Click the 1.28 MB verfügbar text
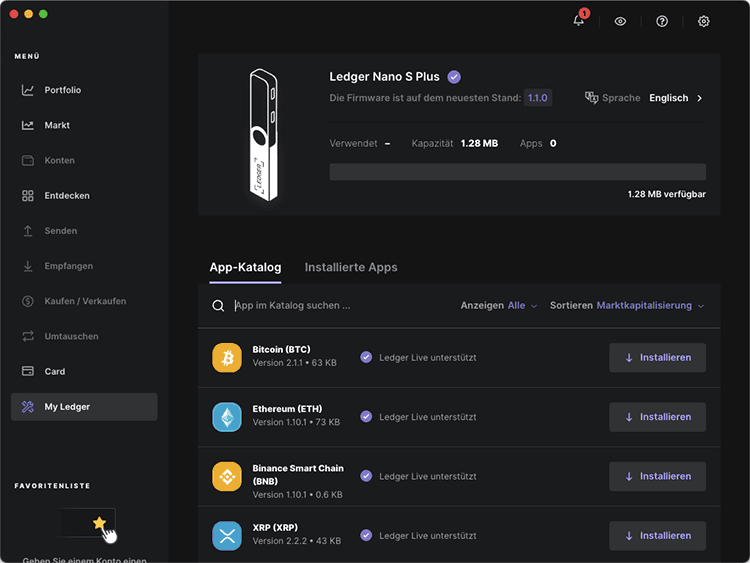Viewport: 750px width, 563px height. point(666,194)
